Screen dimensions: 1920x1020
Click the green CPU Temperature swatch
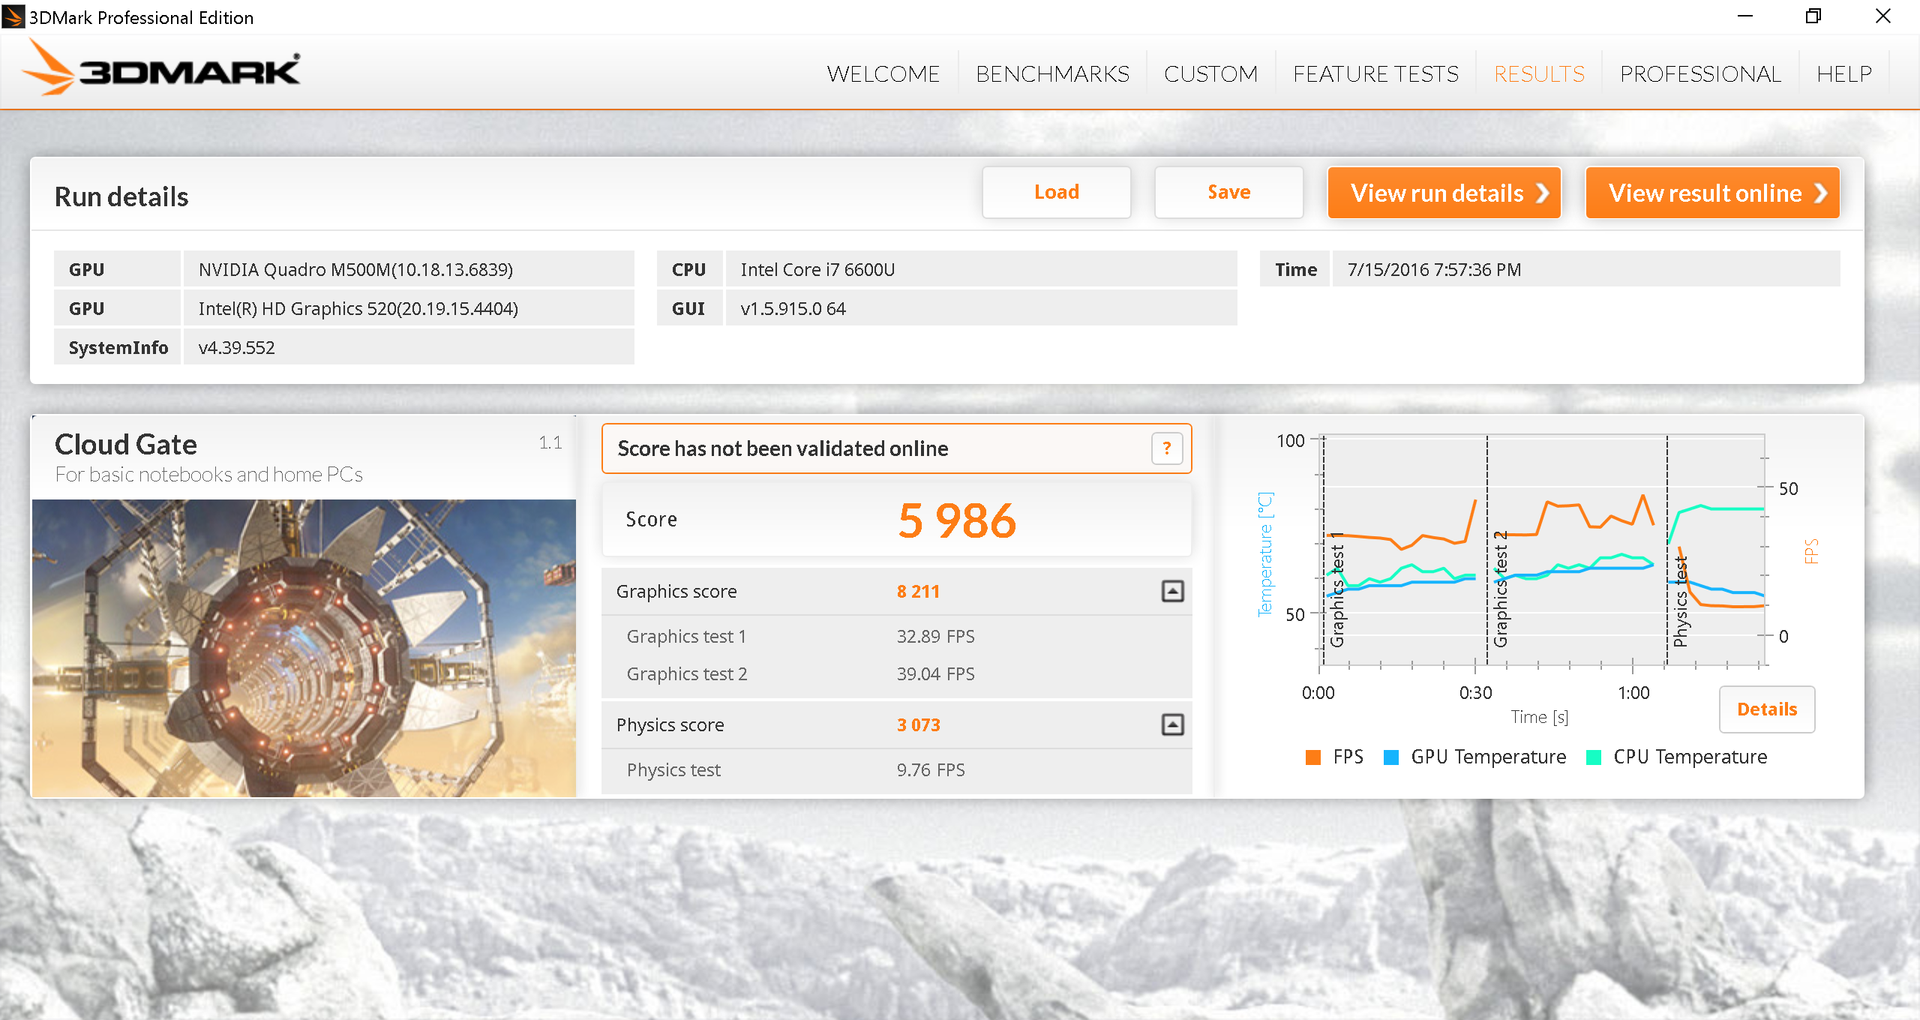tap(1594, 757)
